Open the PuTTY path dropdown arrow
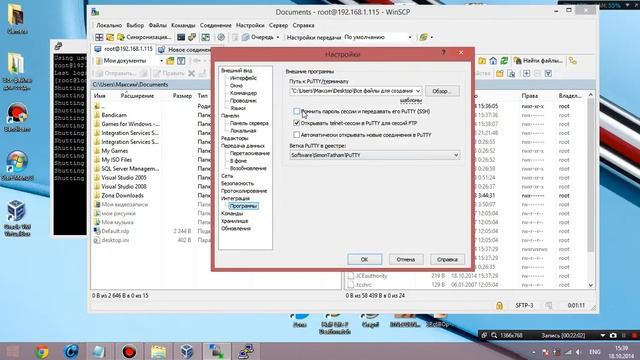The image size is (640, 360). 418,91
